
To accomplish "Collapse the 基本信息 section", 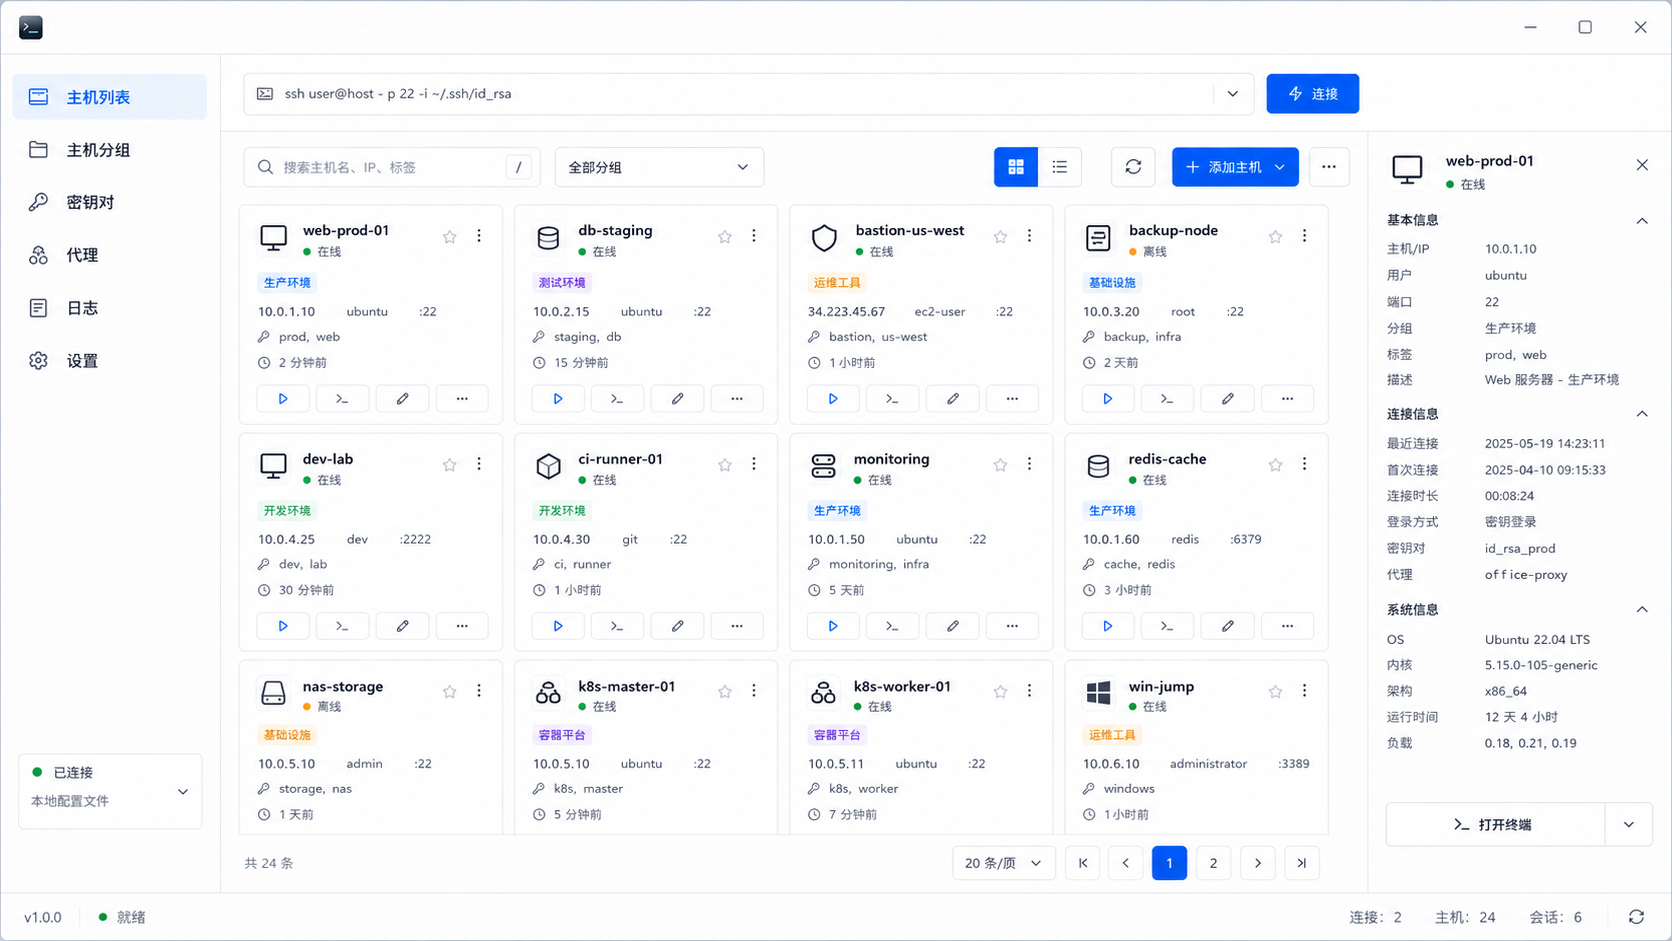I will [x=1642, y=221].
